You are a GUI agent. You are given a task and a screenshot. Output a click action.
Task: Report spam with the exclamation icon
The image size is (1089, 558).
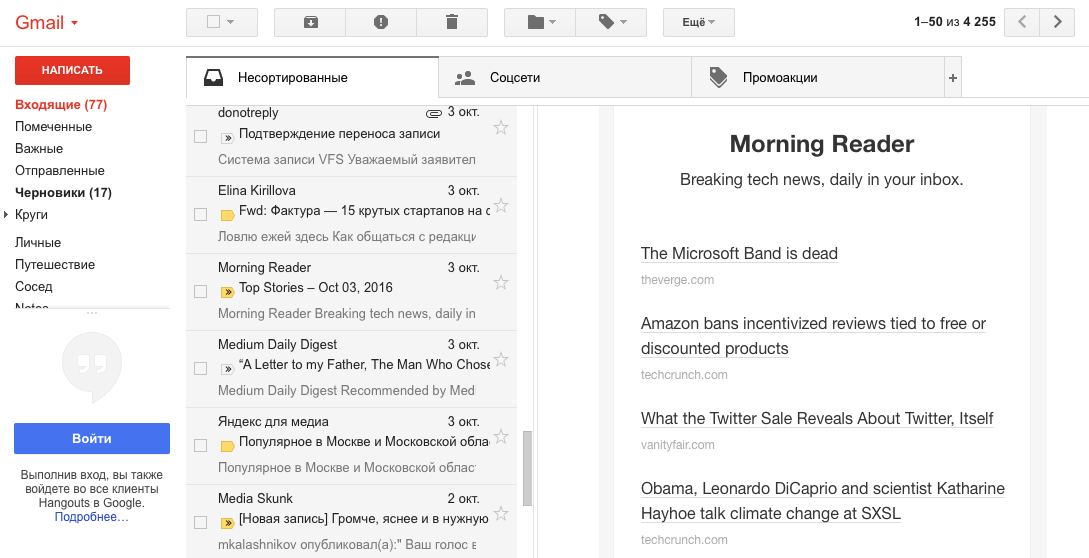[381, 22]
